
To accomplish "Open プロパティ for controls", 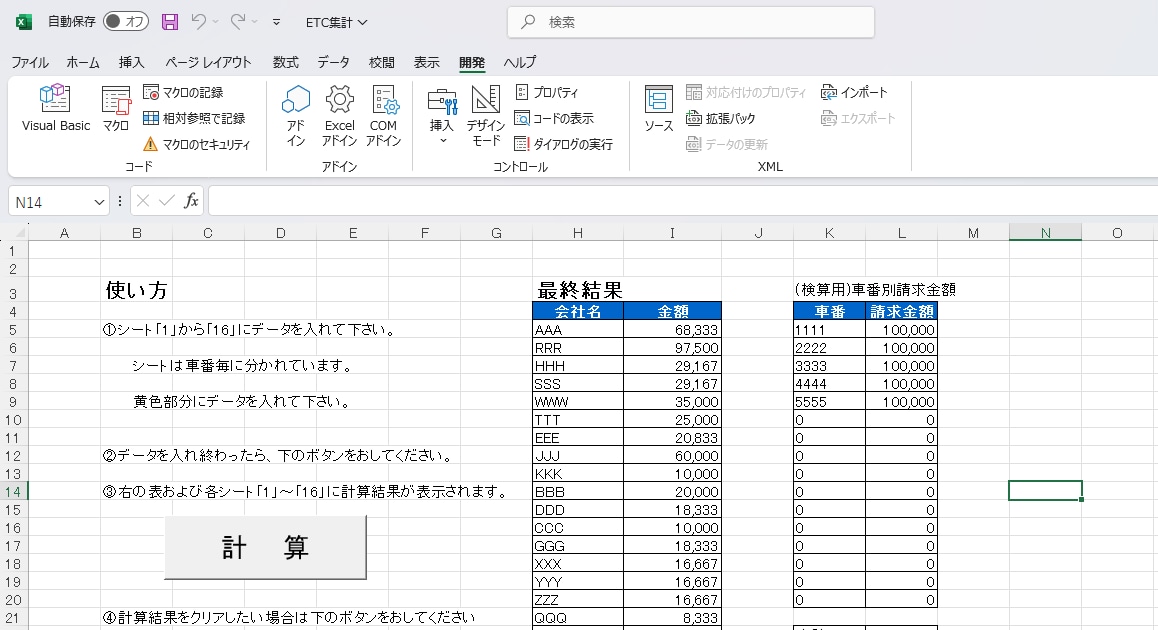I will [x=547, y=92].
